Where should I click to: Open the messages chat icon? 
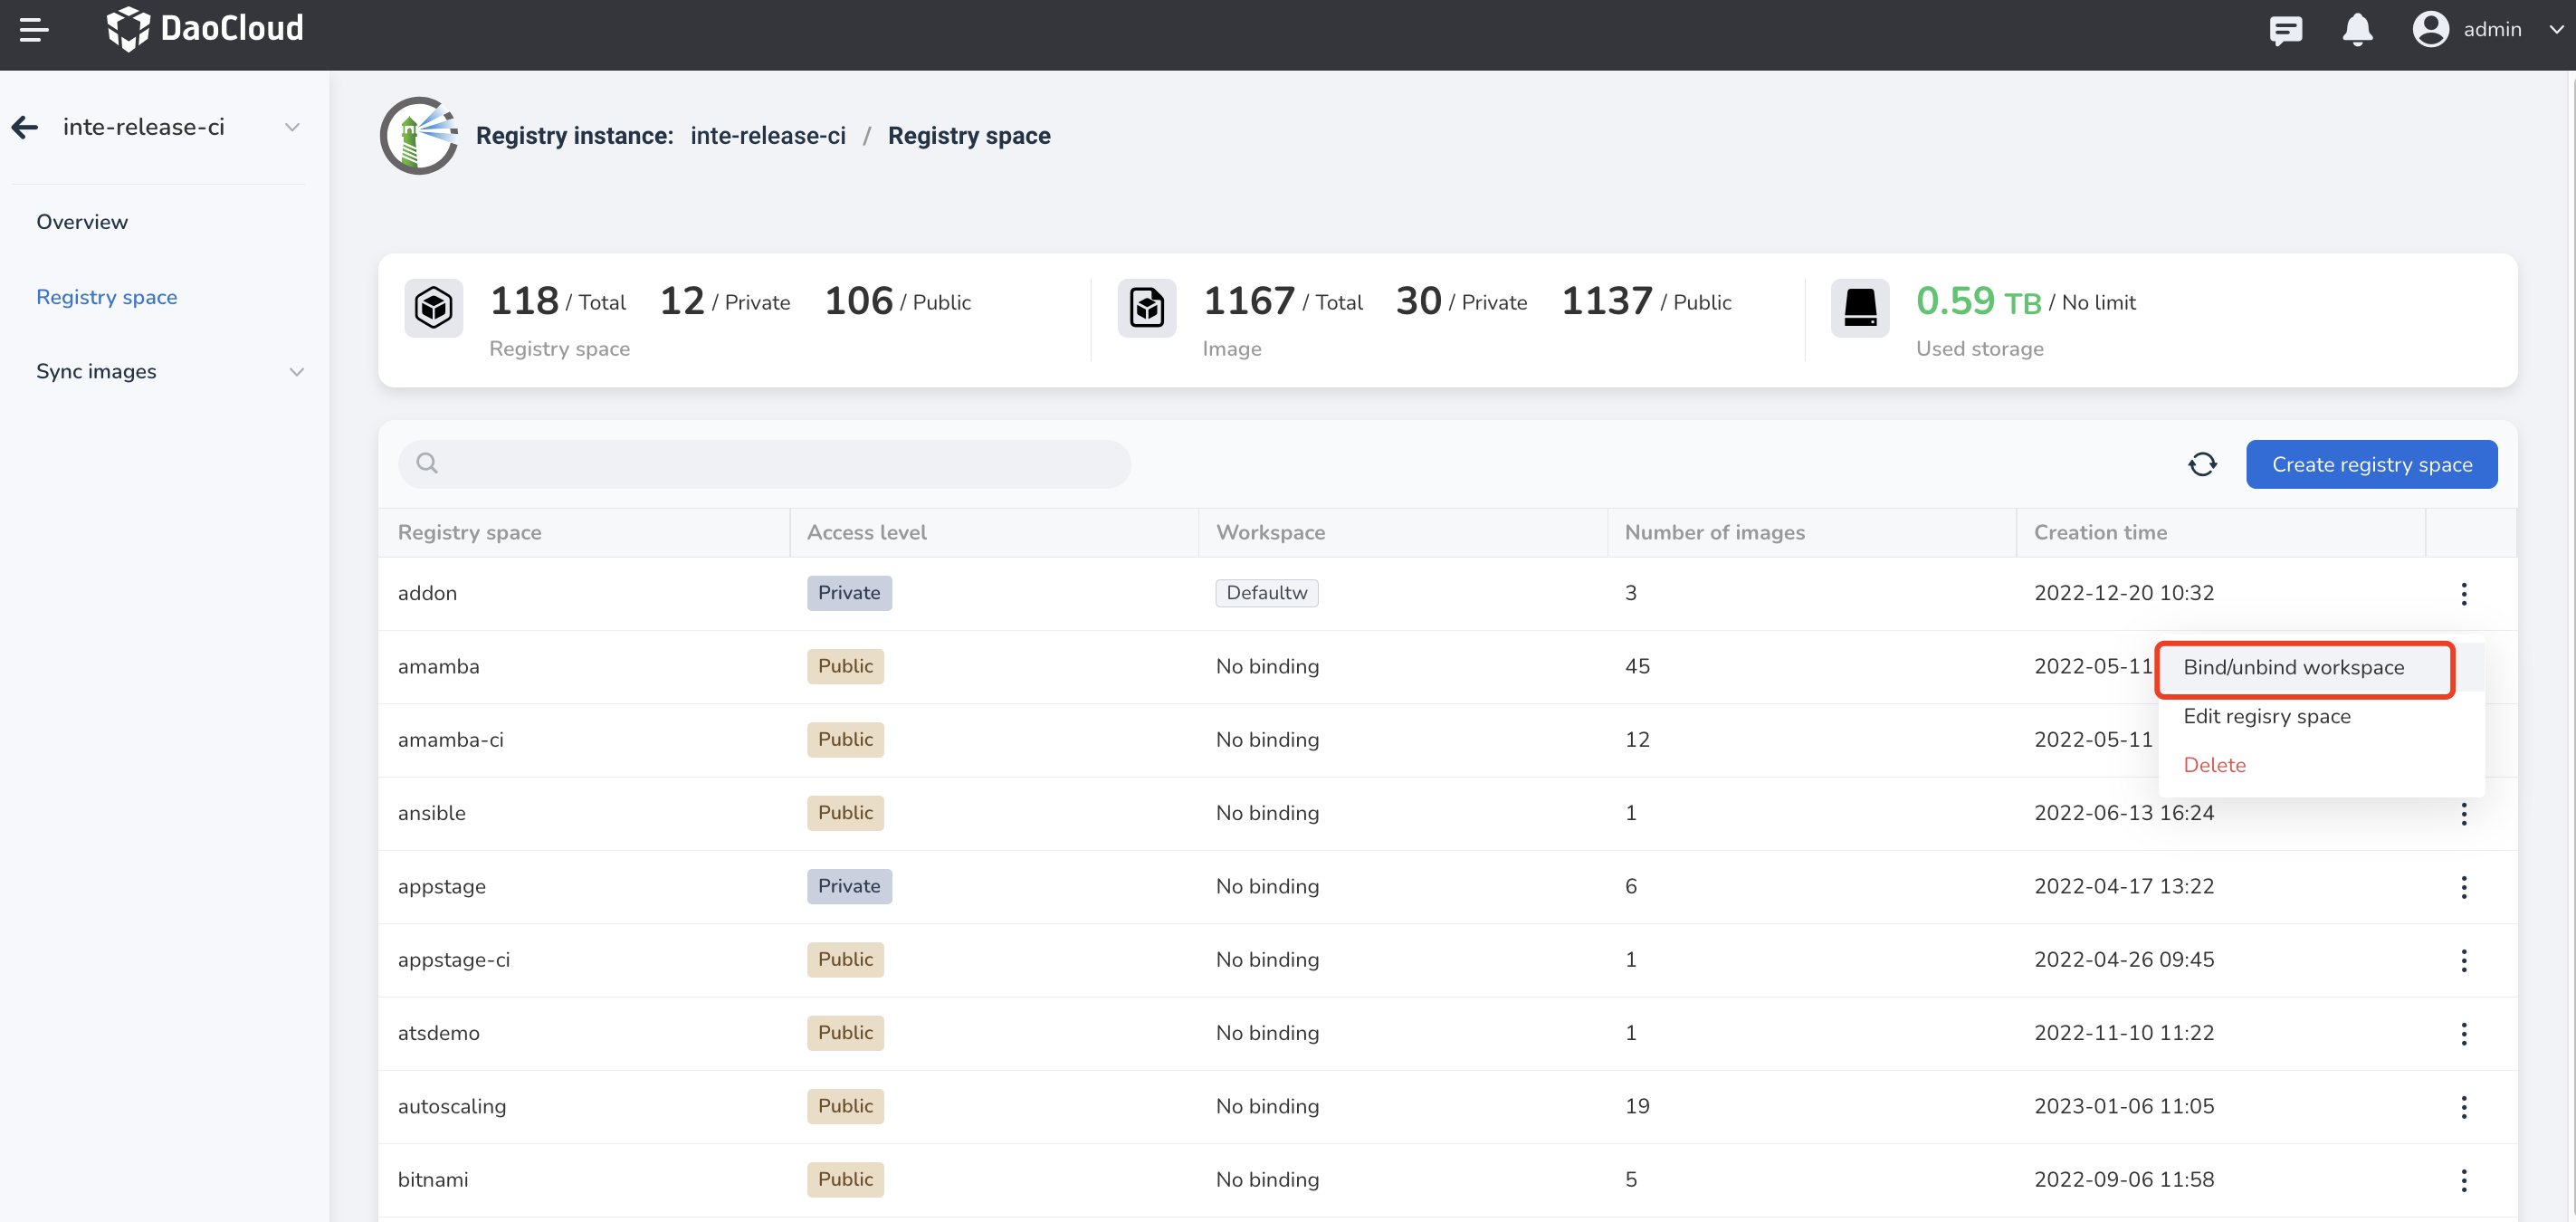pyautogui.click(x=2285, y=30)
